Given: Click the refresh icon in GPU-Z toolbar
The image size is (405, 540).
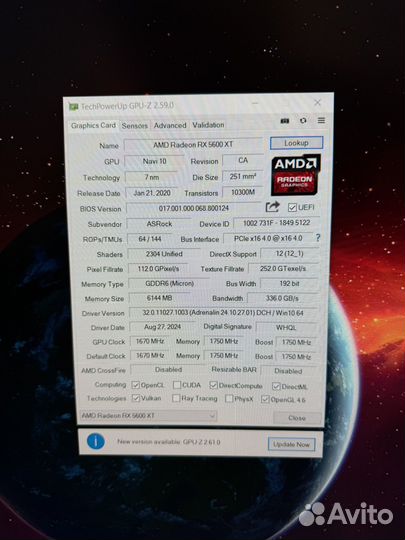Looking at the screenshot, I should click(303, 121).
